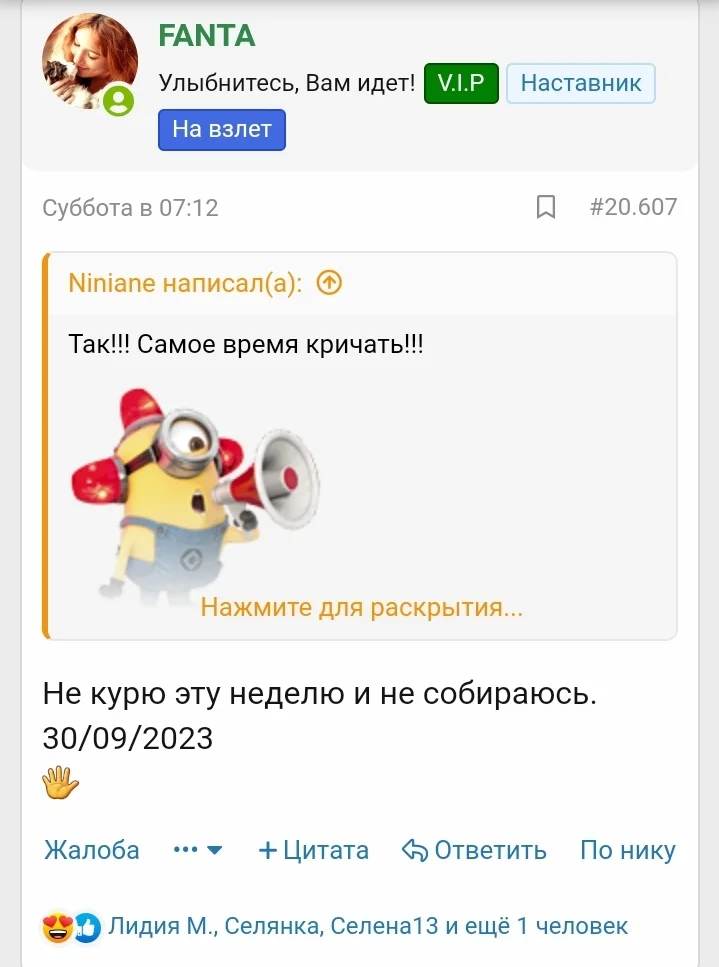Screen dimensions: 719x967
Task: Click the По нику link
Action: (x=628, y=850)
